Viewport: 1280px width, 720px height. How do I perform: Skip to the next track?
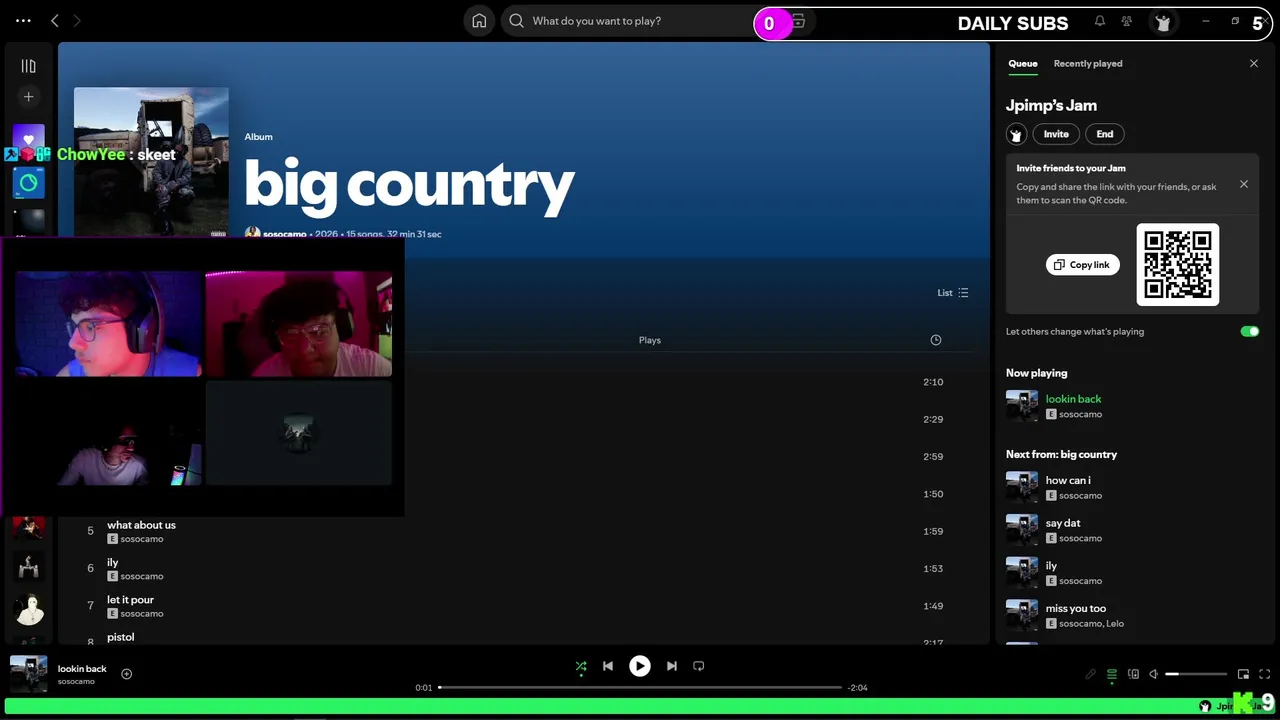coord(672,666)
